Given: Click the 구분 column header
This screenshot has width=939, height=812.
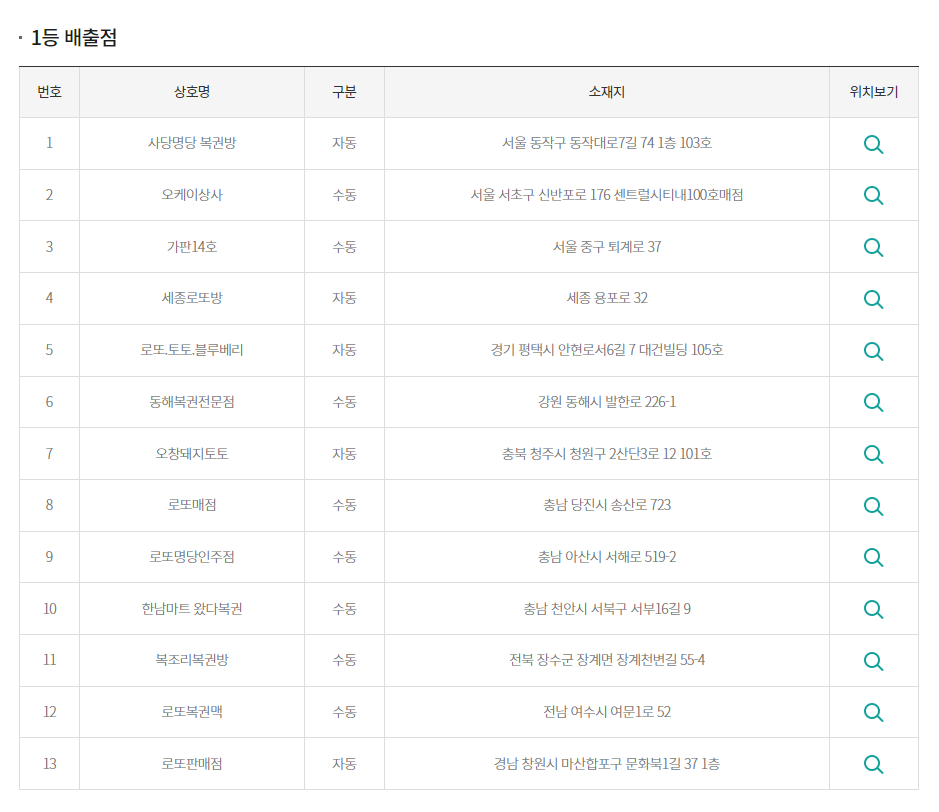Looking at the screenshot, I should click(x=344, y=92).
